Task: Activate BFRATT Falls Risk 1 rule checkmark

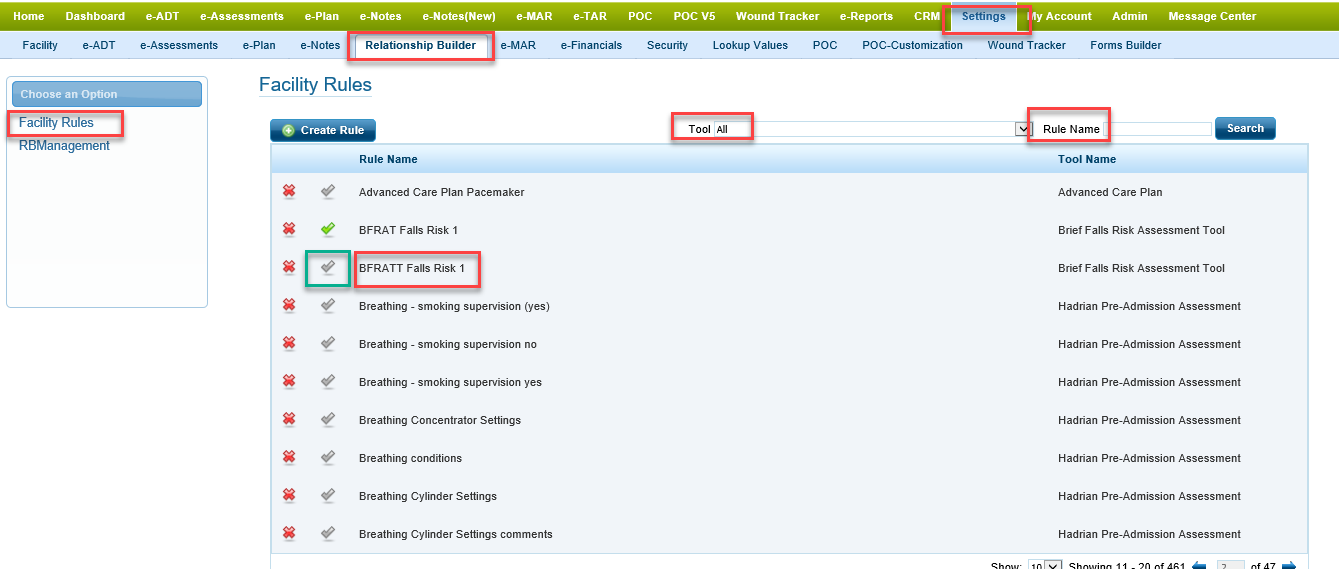Action: point(327,268)
